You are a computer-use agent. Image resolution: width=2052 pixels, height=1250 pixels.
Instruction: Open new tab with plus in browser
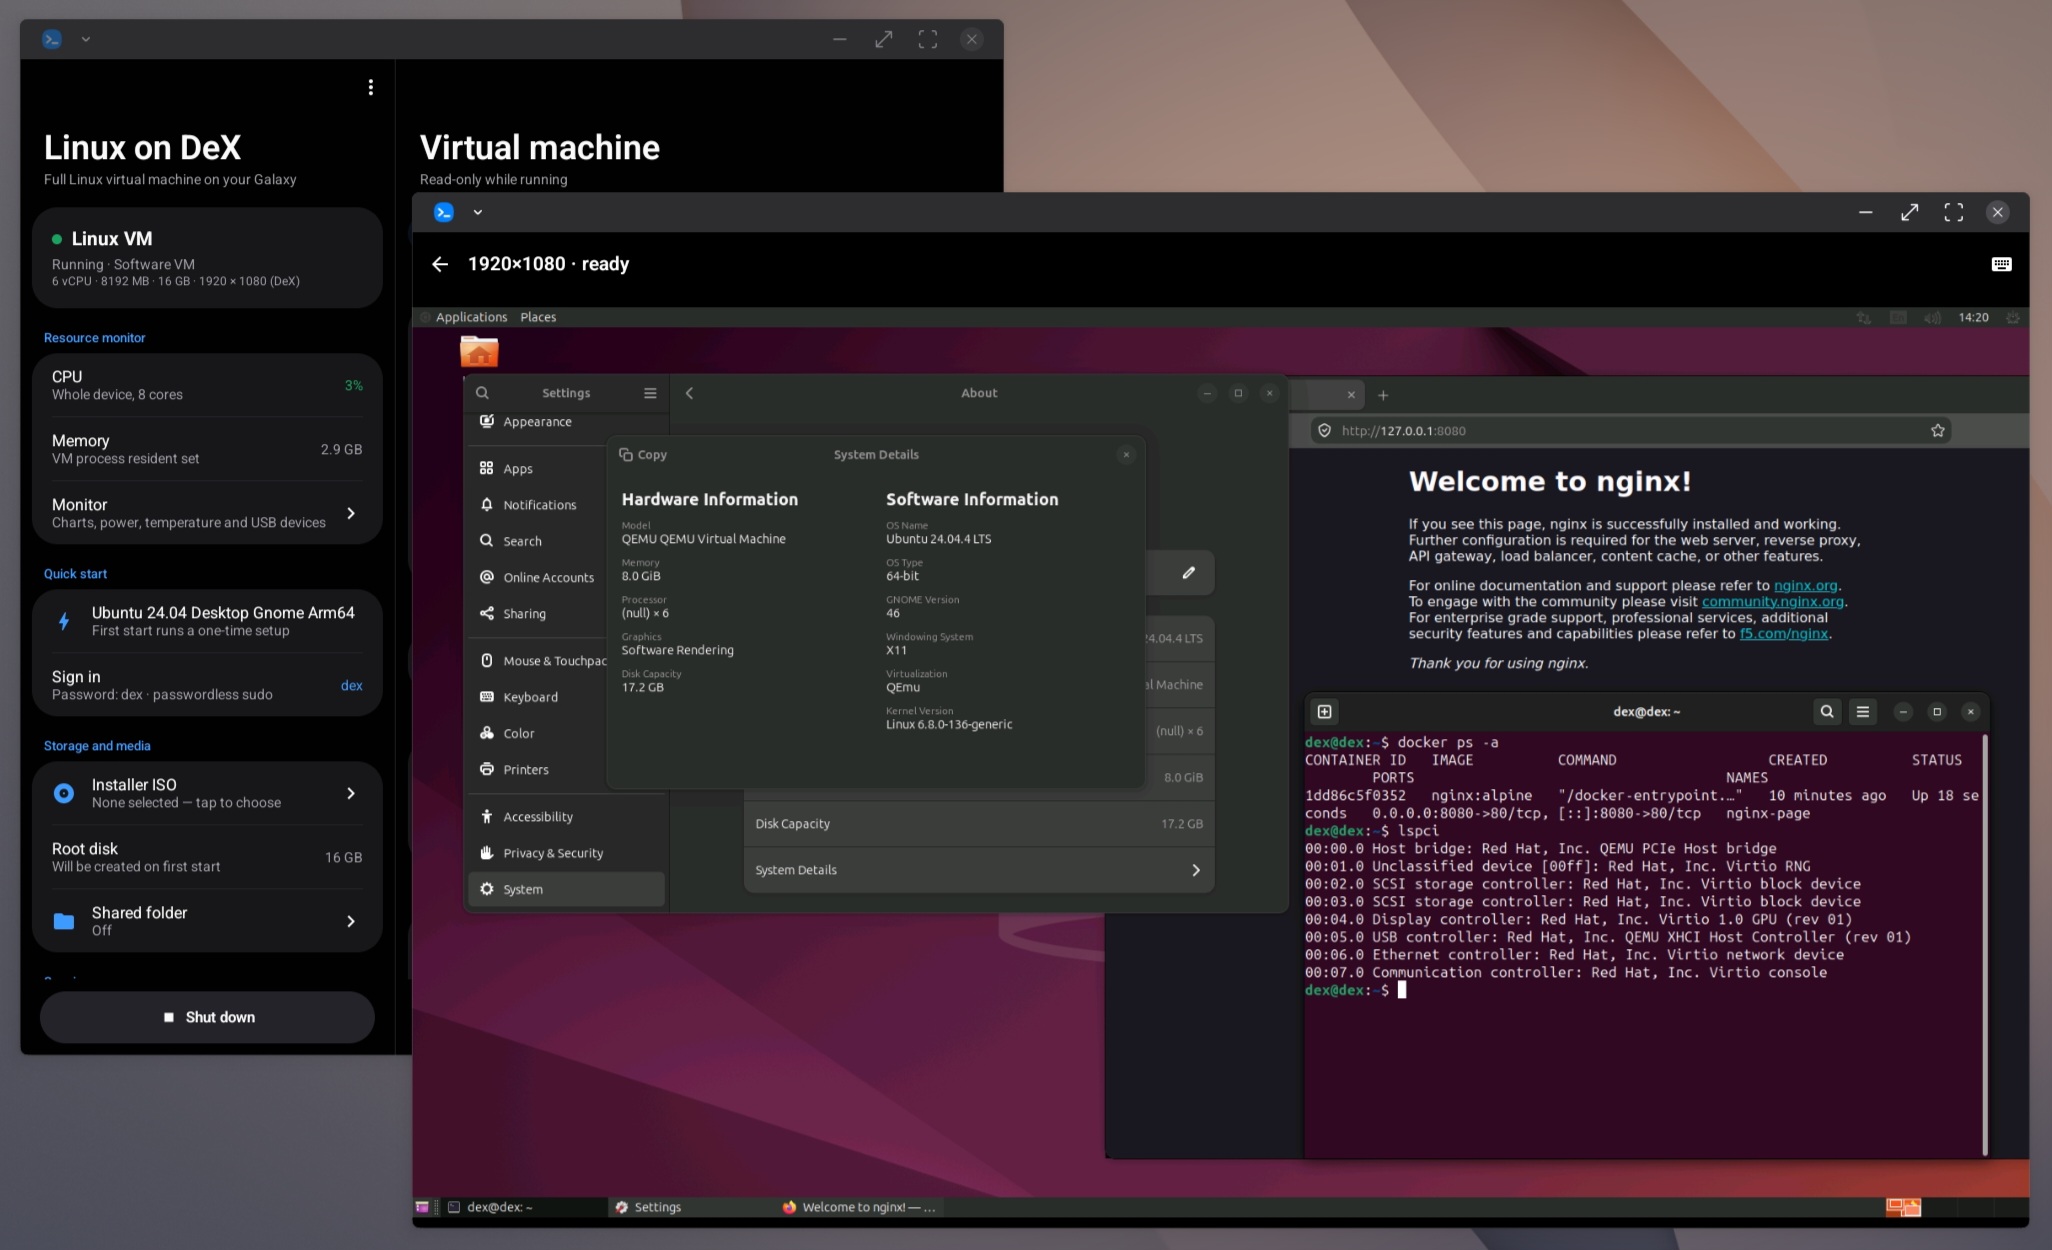pyautogui.click(x=1383, y=395)
